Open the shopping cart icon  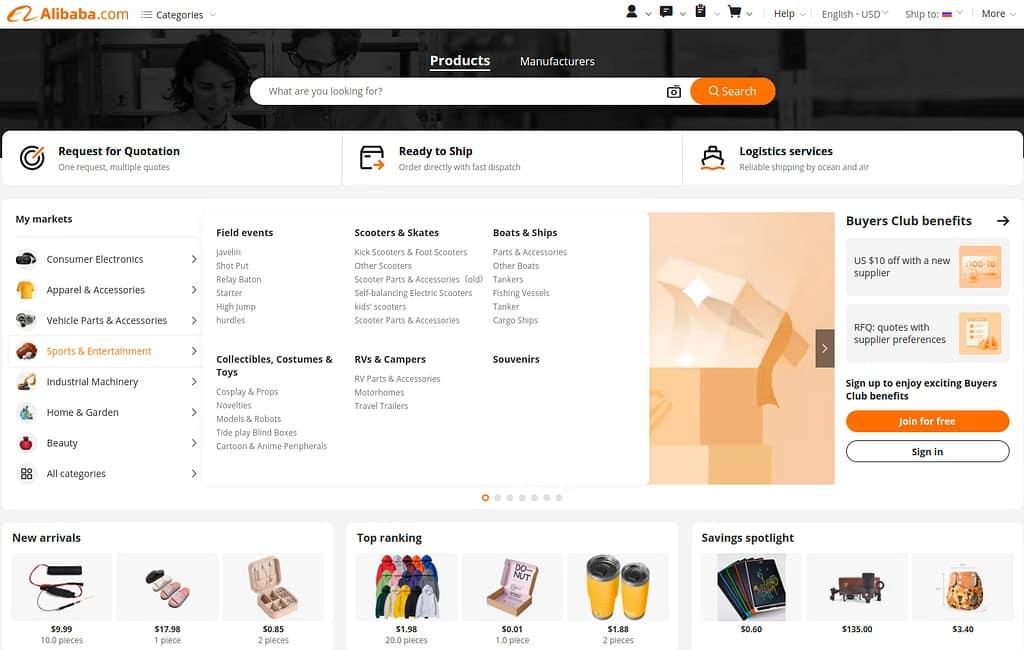[735, 13]
